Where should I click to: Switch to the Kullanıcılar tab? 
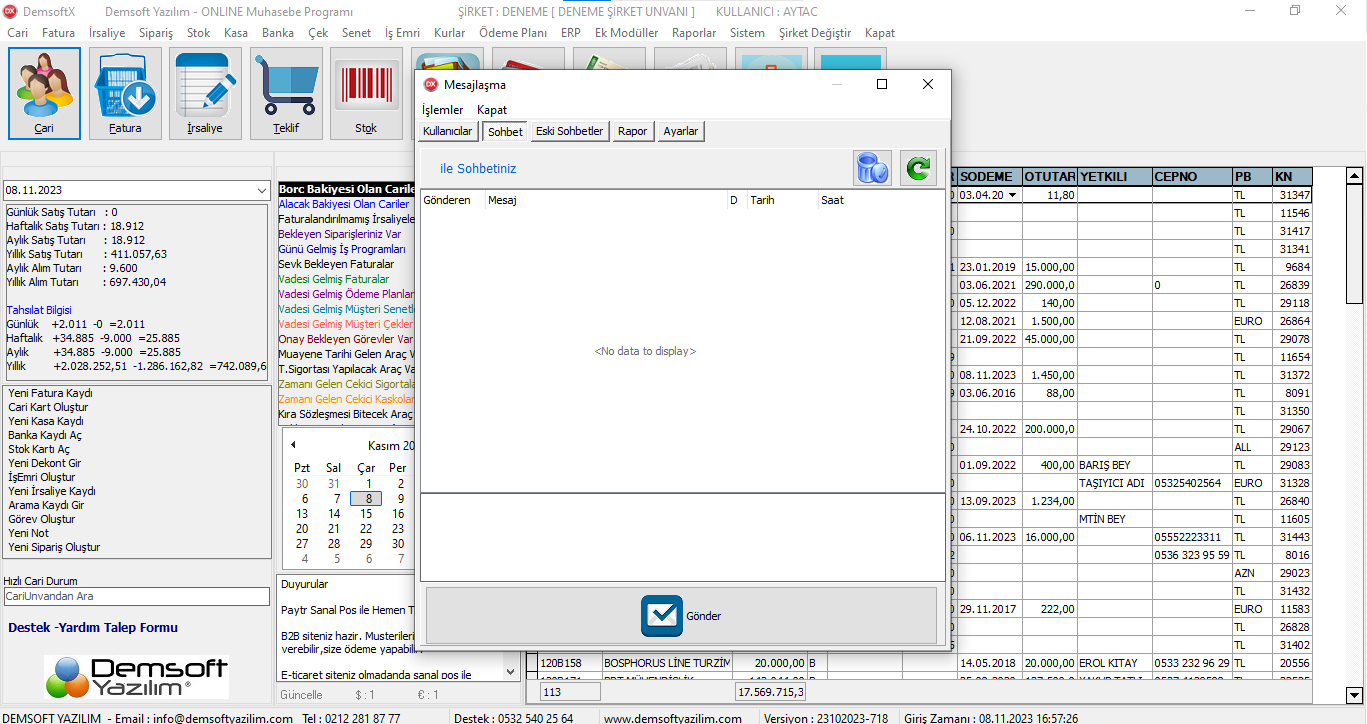(x=447, y=131)
